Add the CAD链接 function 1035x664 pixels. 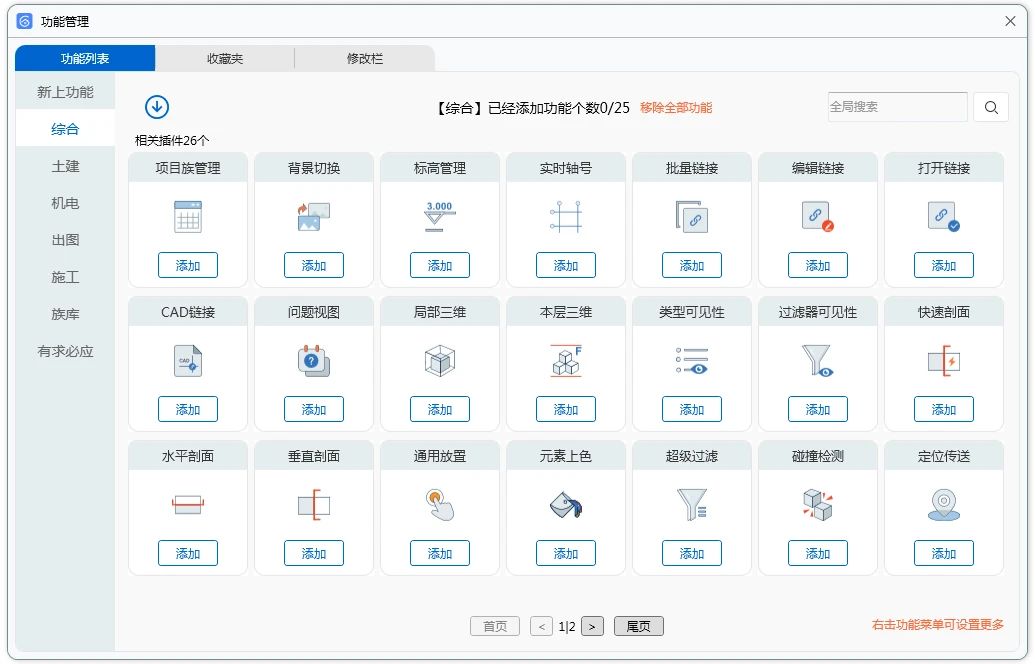[x=188, y=409]
